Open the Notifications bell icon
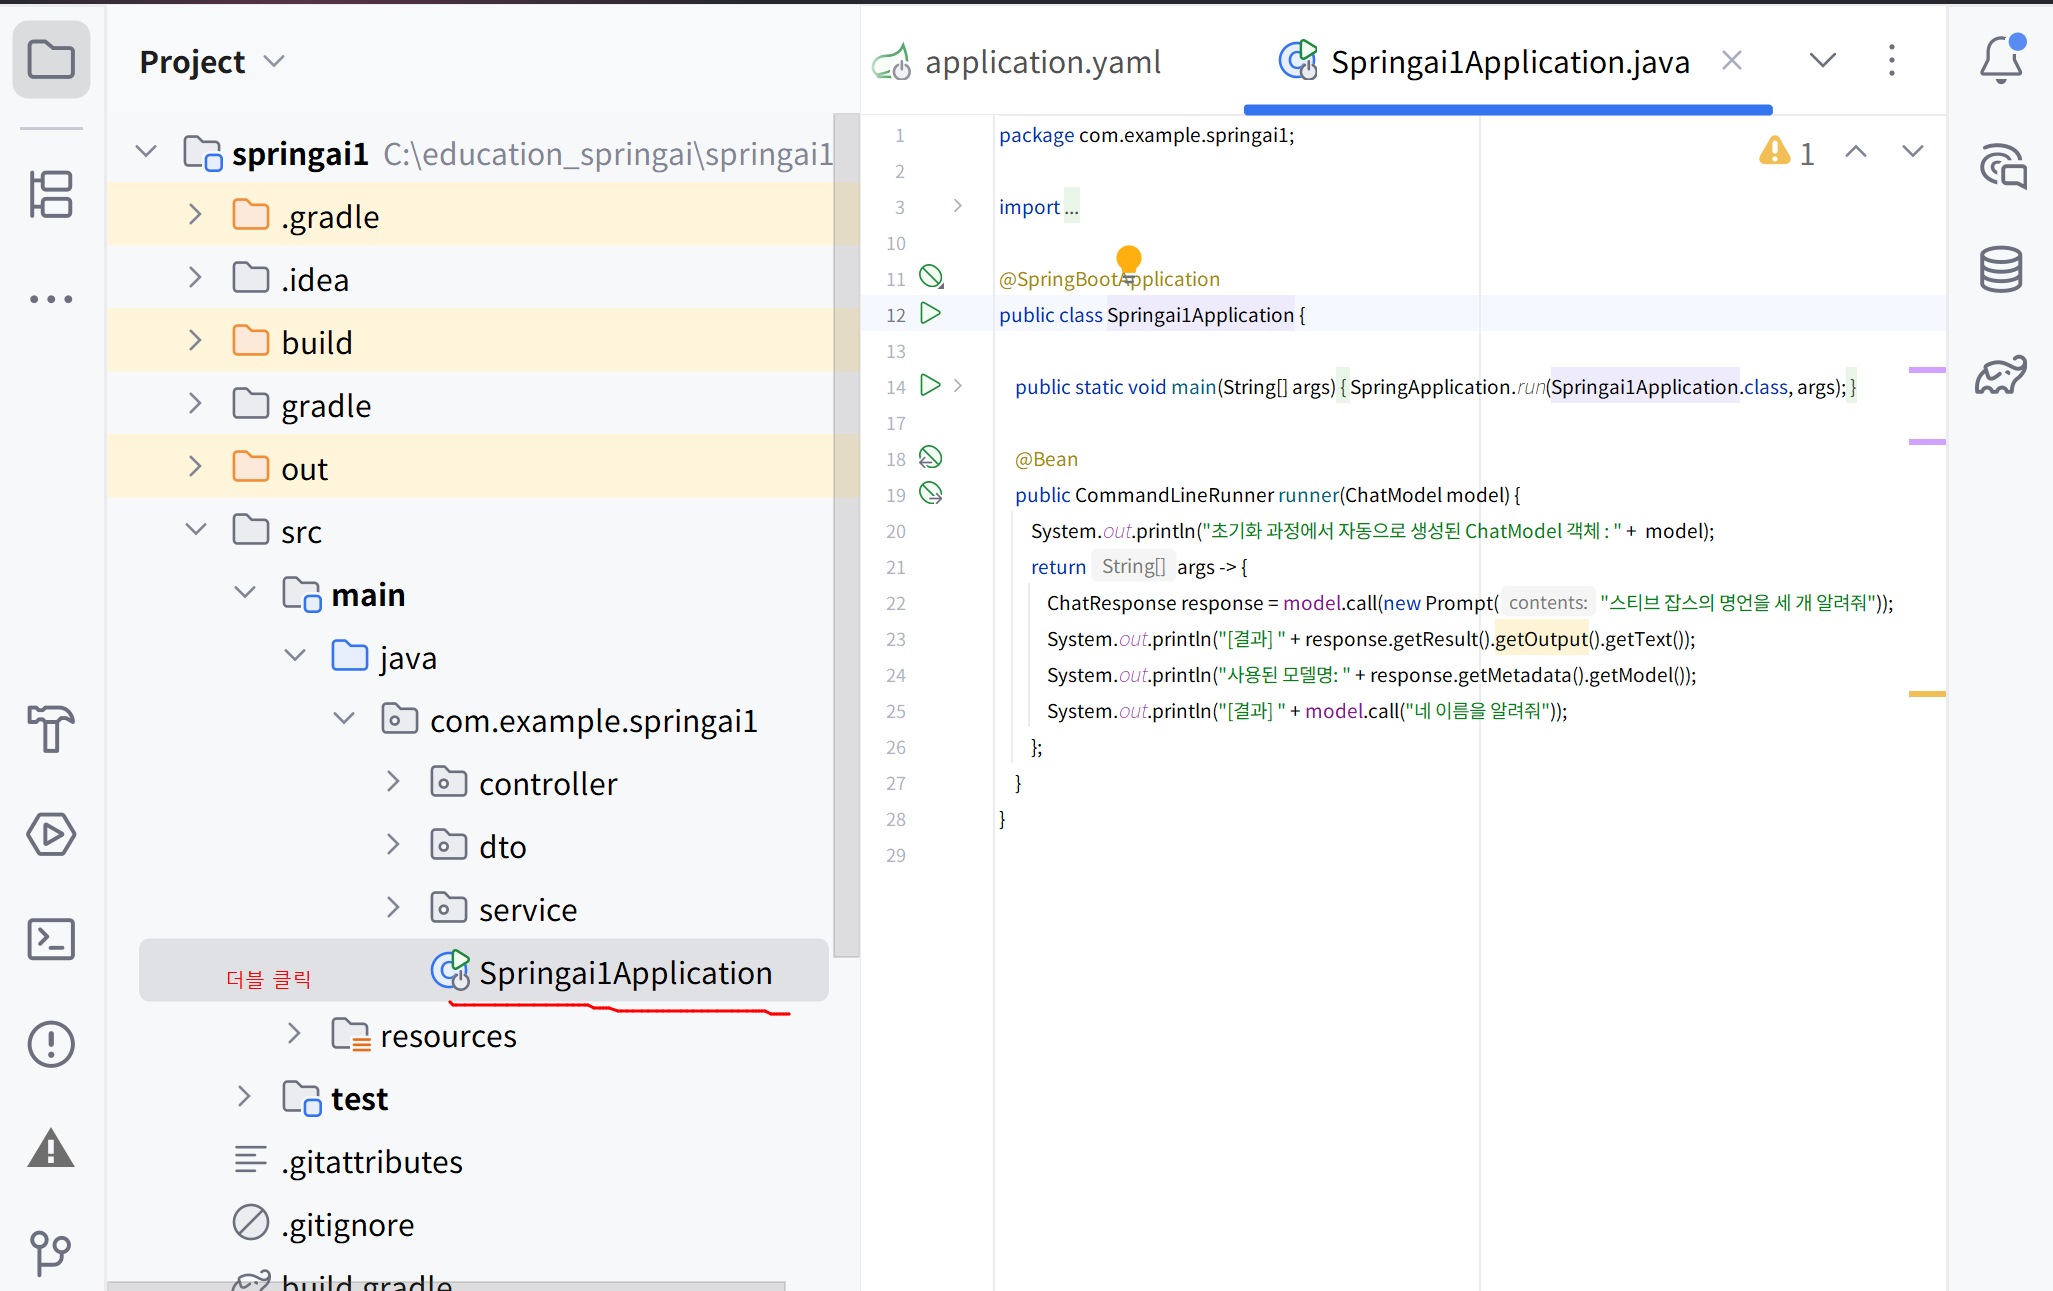The width and height of the screenshot is (2053, 1291). 2001,60
